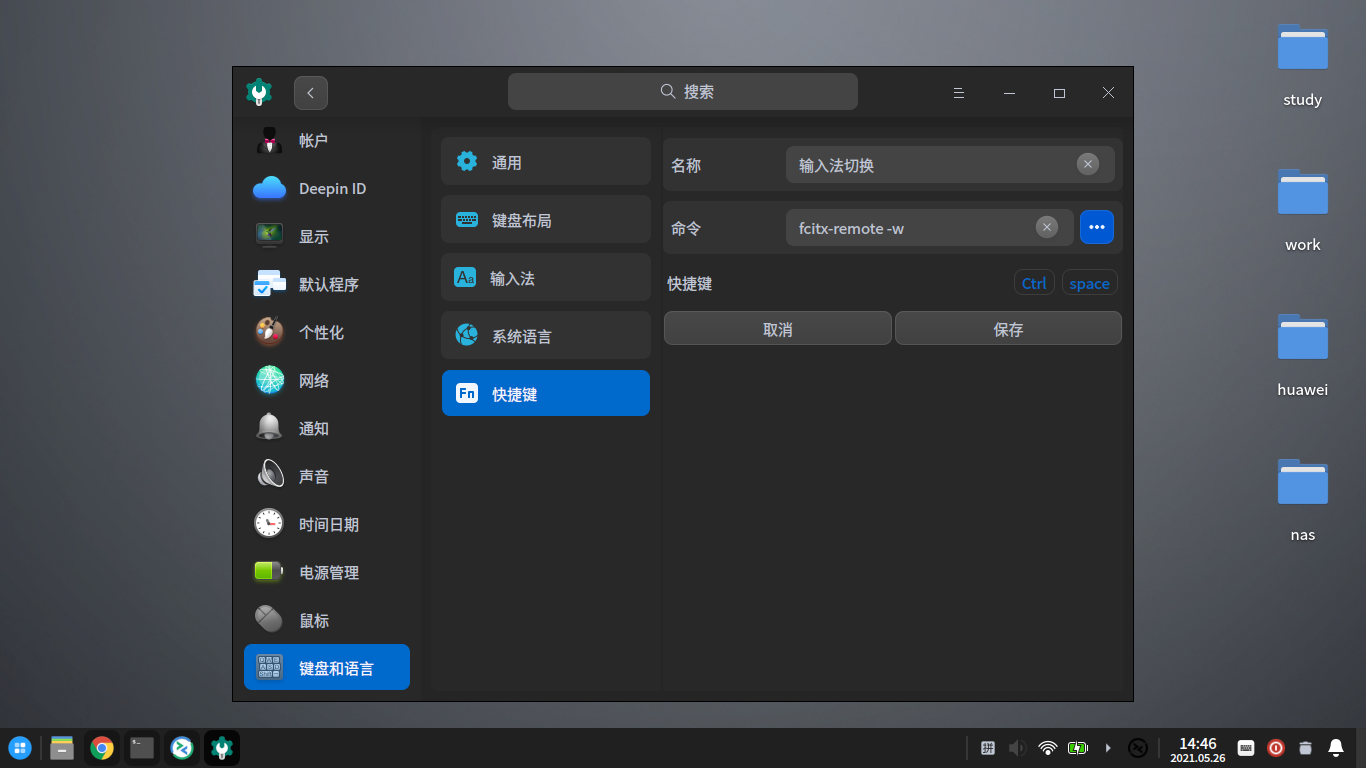Open the onscreen keyboard tray icon

click(1246, 748)
